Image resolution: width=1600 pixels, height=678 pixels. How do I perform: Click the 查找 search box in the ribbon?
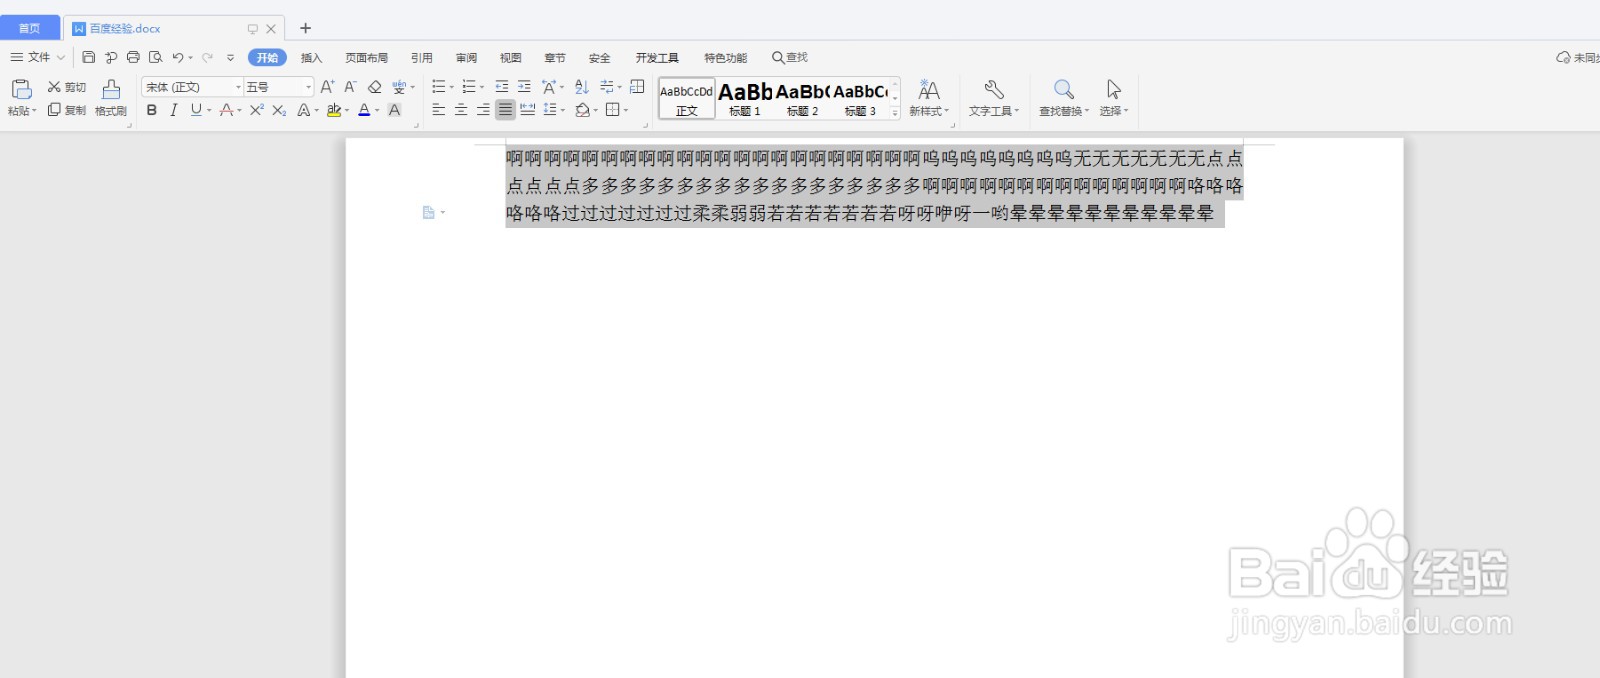(x=790, y=57)
